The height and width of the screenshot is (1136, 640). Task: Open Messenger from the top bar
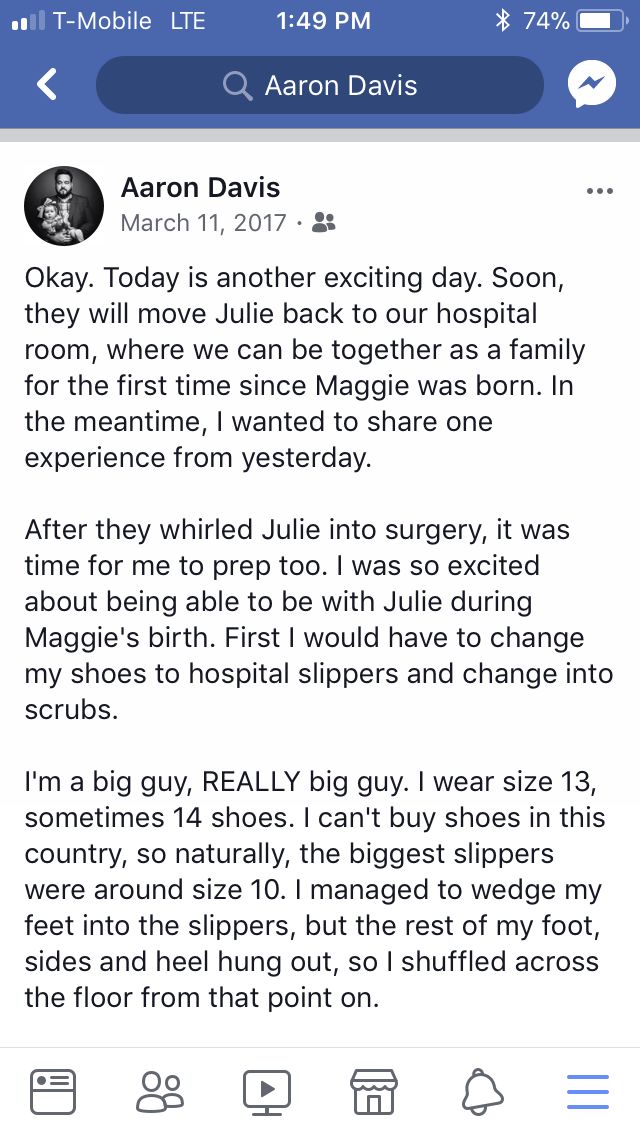pos(592,85)
